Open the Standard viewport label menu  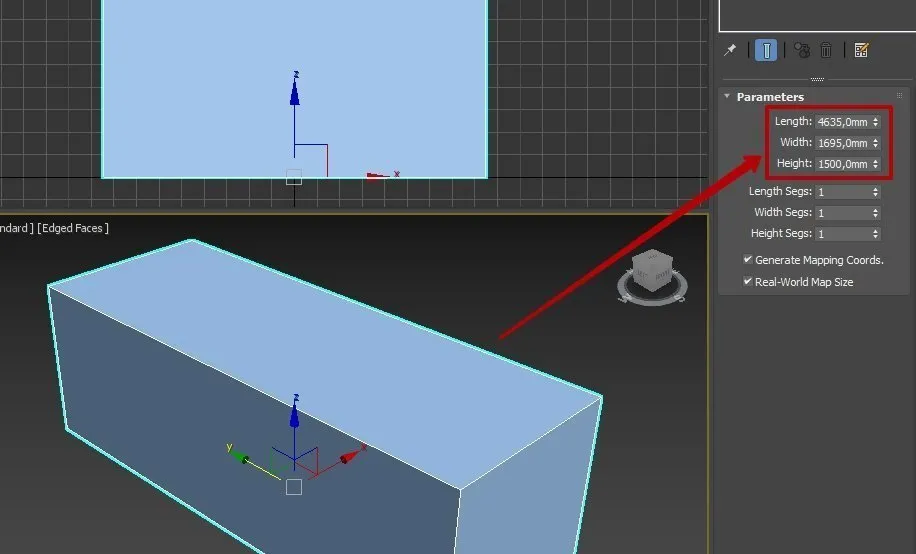coord(14,228)
